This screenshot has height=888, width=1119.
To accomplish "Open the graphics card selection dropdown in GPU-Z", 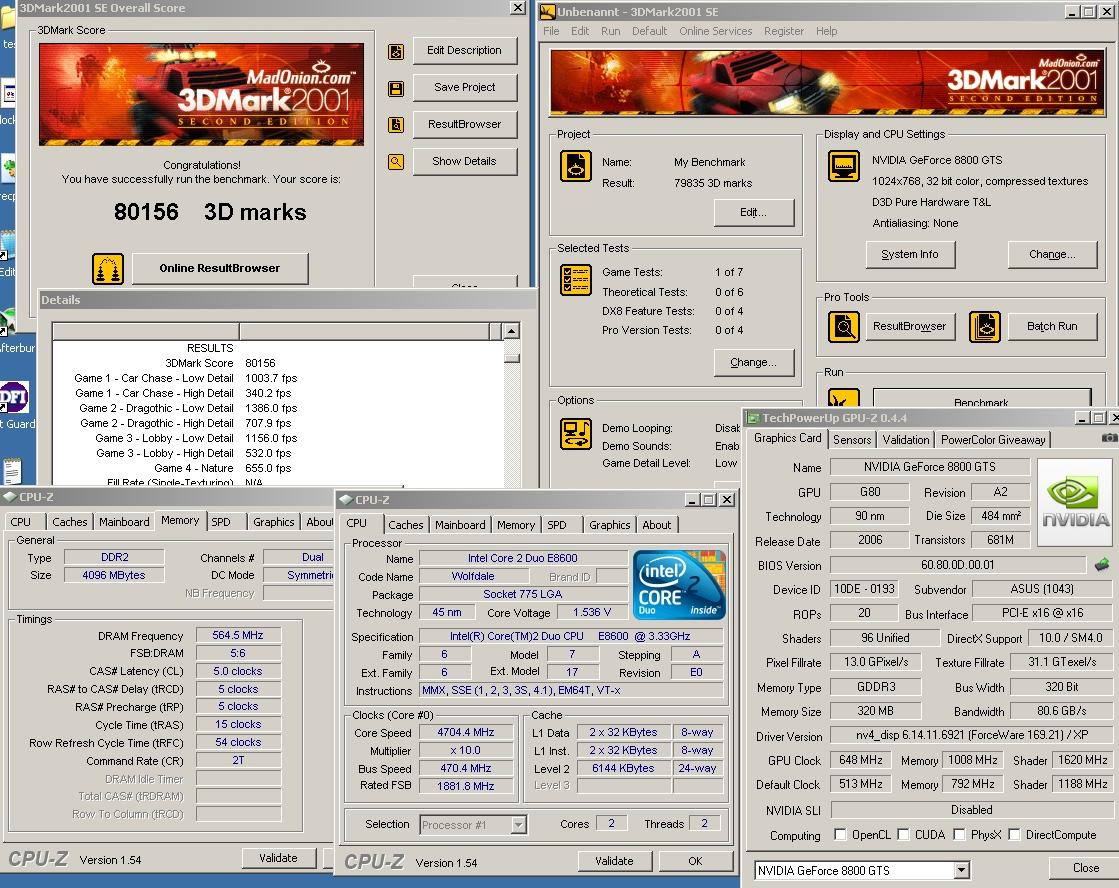I will pos(961,870).
